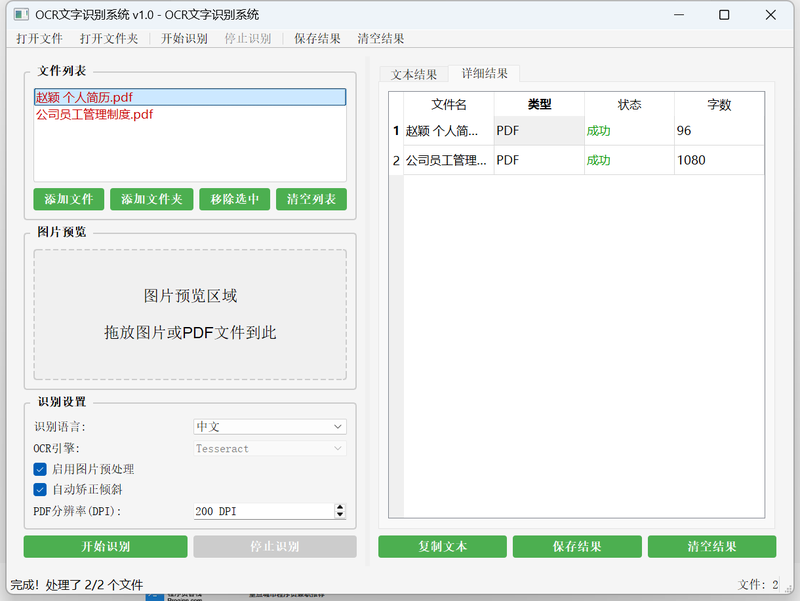This screenshot has height=601, width=800.
Task: Disable the 自动矫正倾斜 checkbox
Action: [x=40, y=490]
